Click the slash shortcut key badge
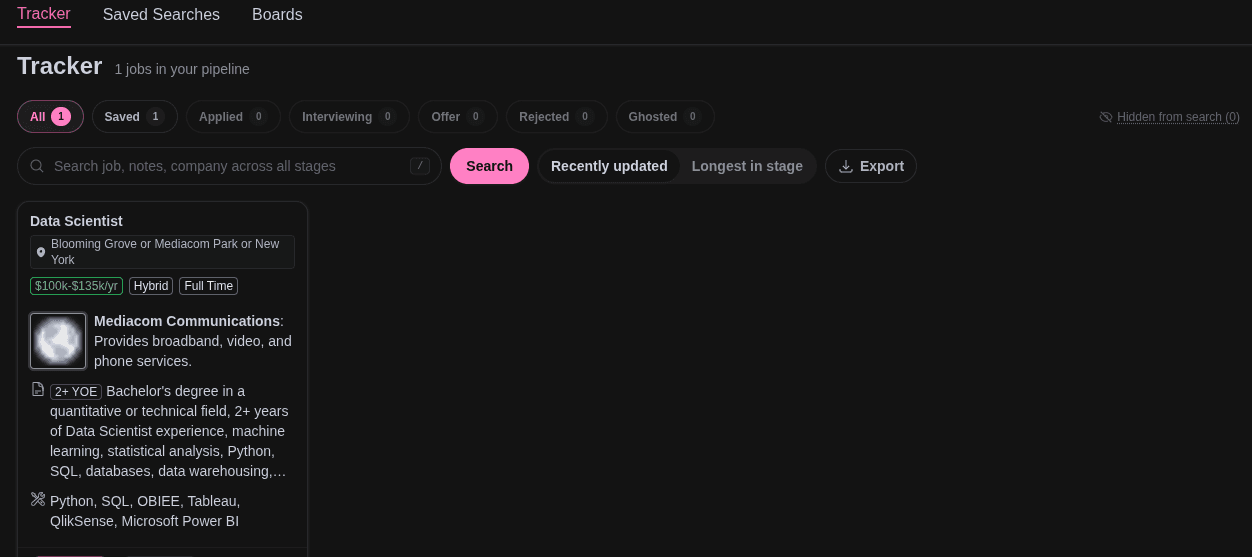 click(x=420, y=166)
